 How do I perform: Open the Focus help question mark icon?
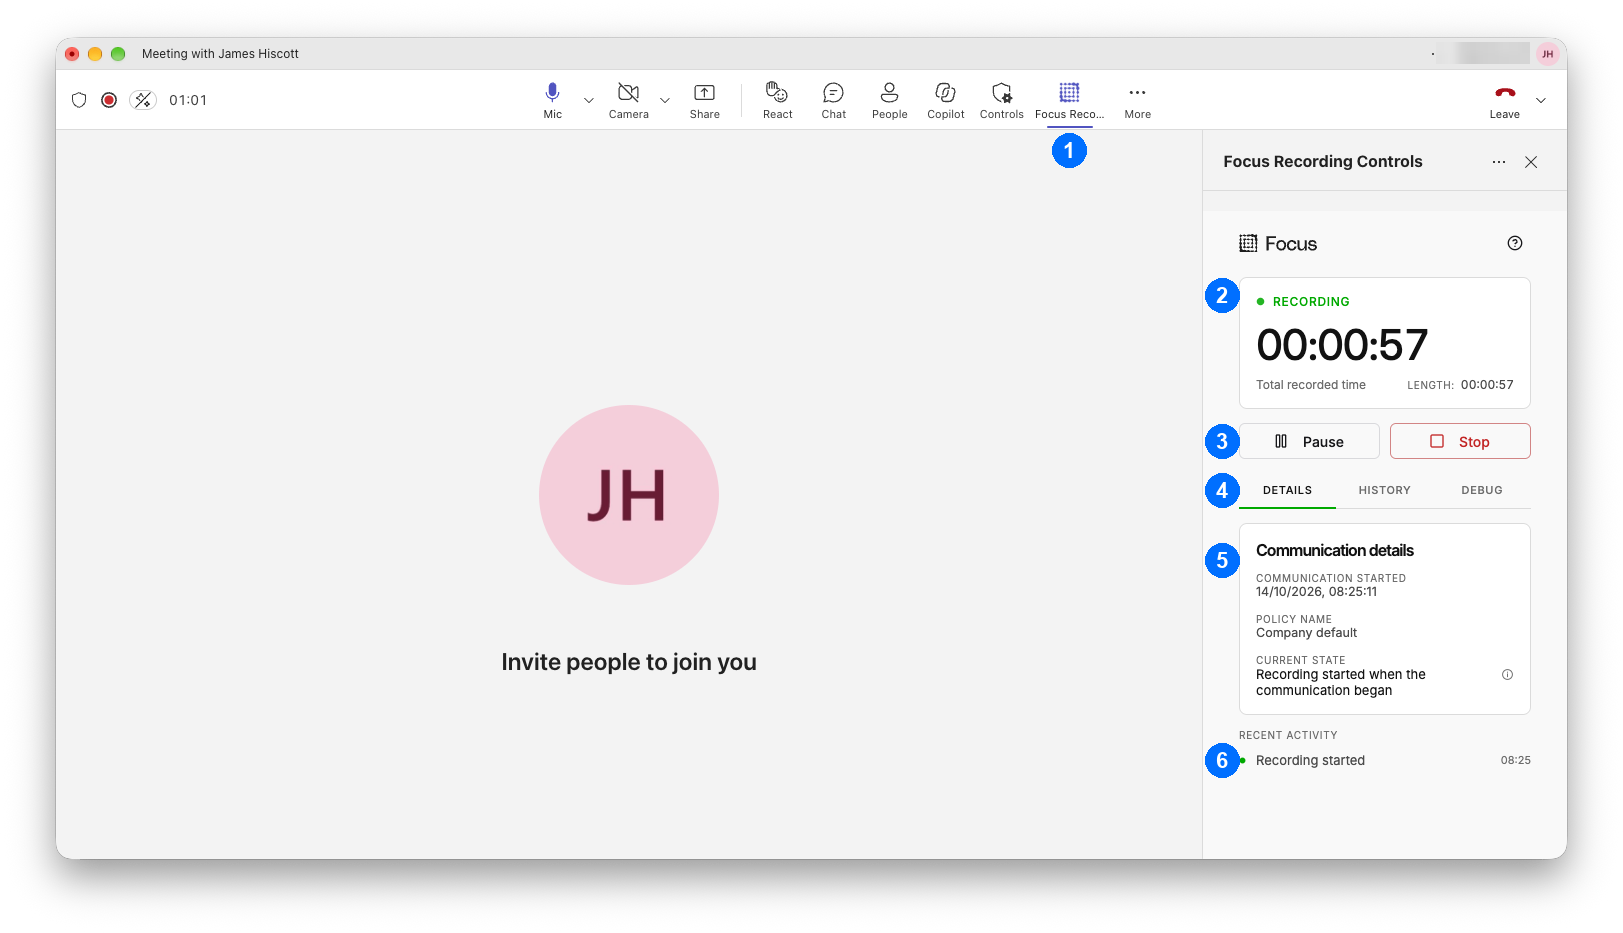1515,243
